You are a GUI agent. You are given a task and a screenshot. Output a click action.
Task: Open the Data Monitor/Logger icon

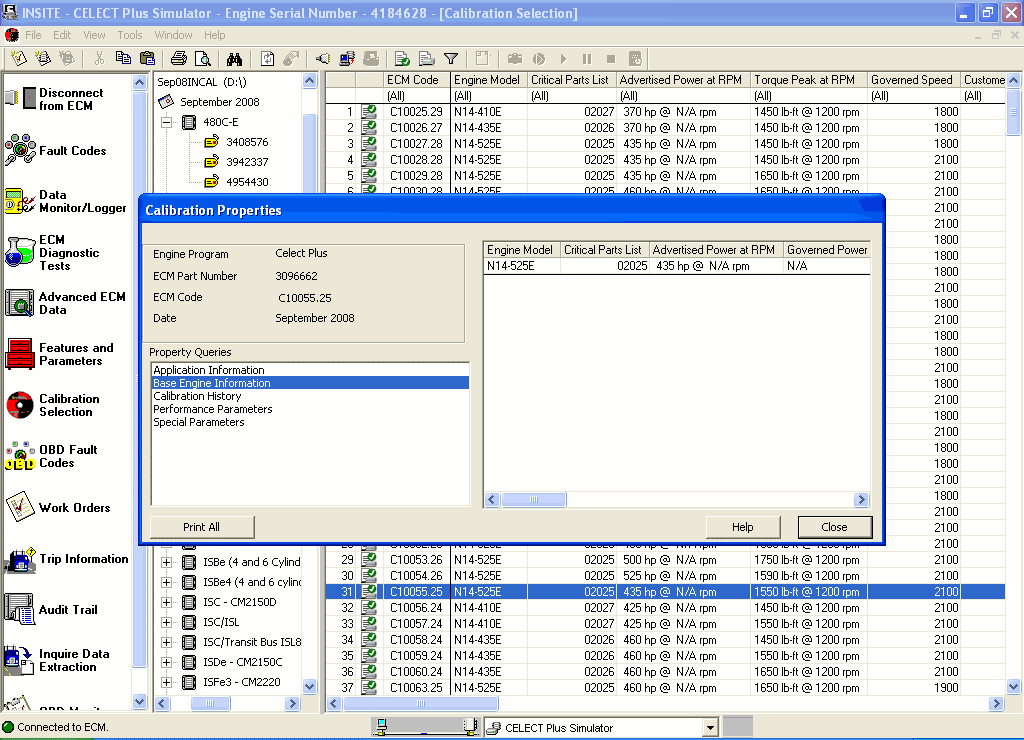pos(20,201)
